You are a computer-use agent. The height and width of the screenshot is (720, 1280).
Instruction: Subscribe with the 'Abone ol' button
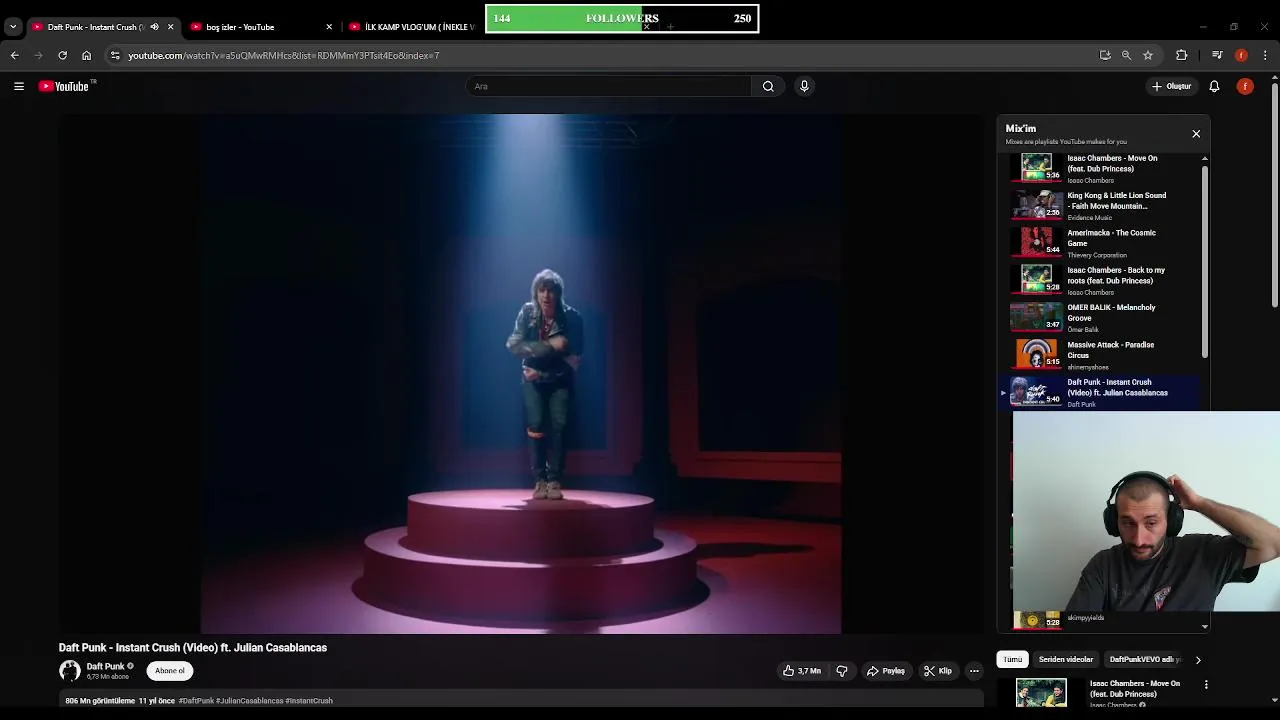click(x=170, y=671)
